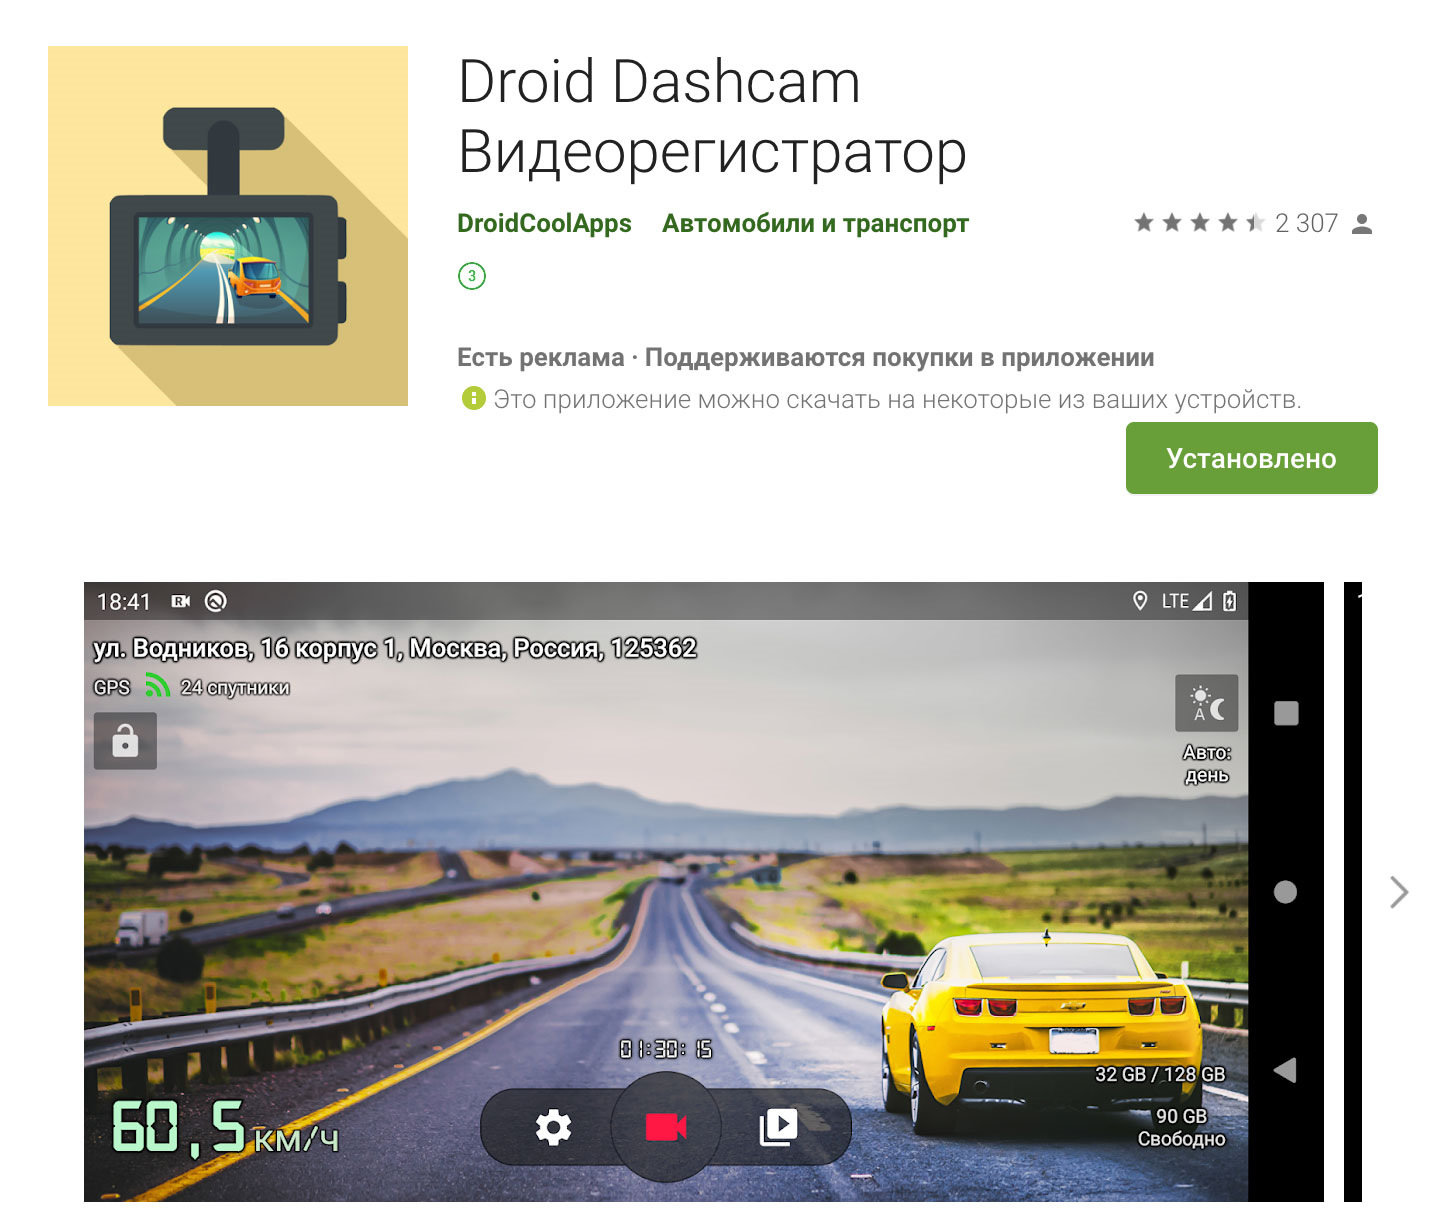The height and width of the screenshot is (1220, 1436).
Task: Click the 01:30:15 recording timer
Action: coord(666,1049)
